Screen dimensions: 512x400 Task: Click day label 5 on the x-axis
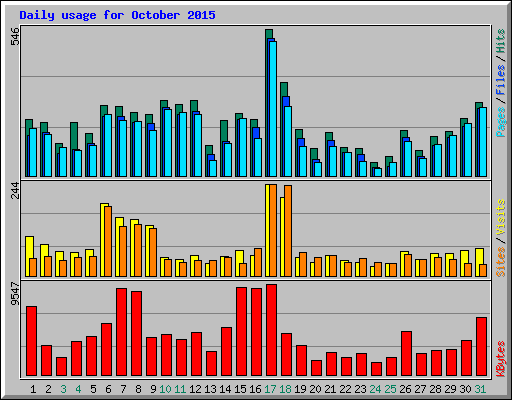(93, 389)
